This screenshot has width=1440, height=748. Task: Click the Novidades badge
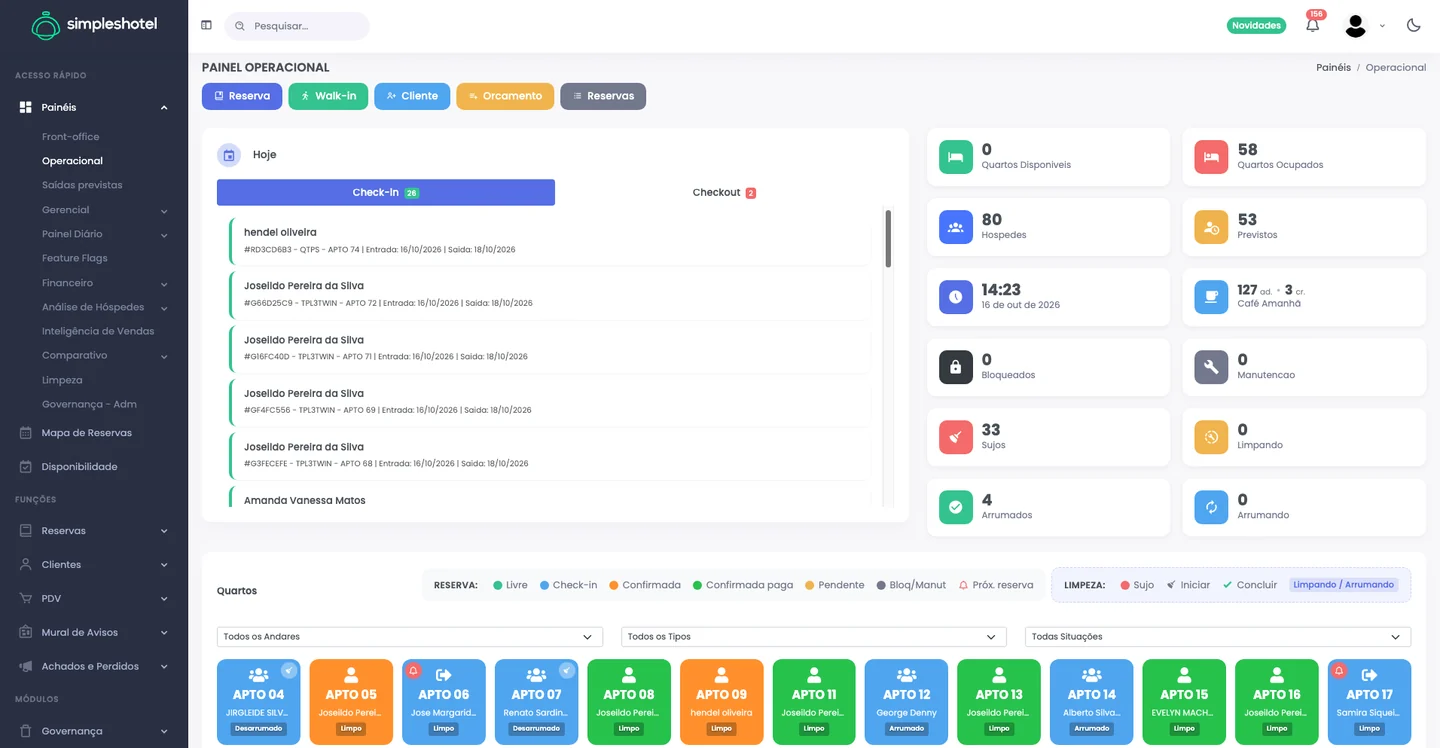[1256, 26]
